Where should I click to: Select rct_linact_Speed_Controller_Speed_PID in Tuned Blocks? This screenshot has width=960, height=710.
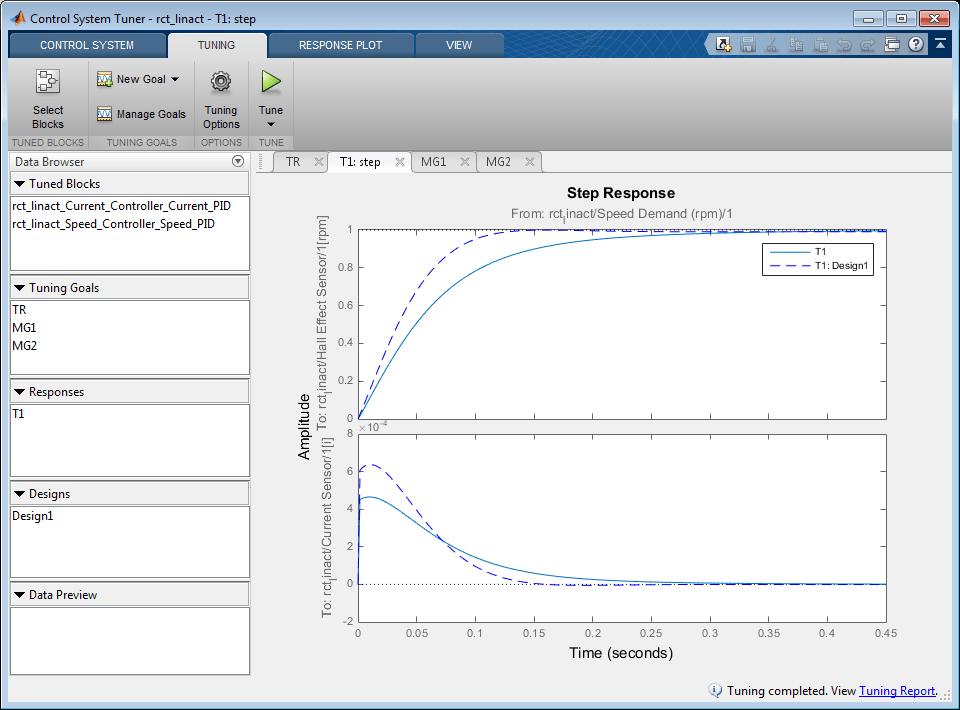113,224
